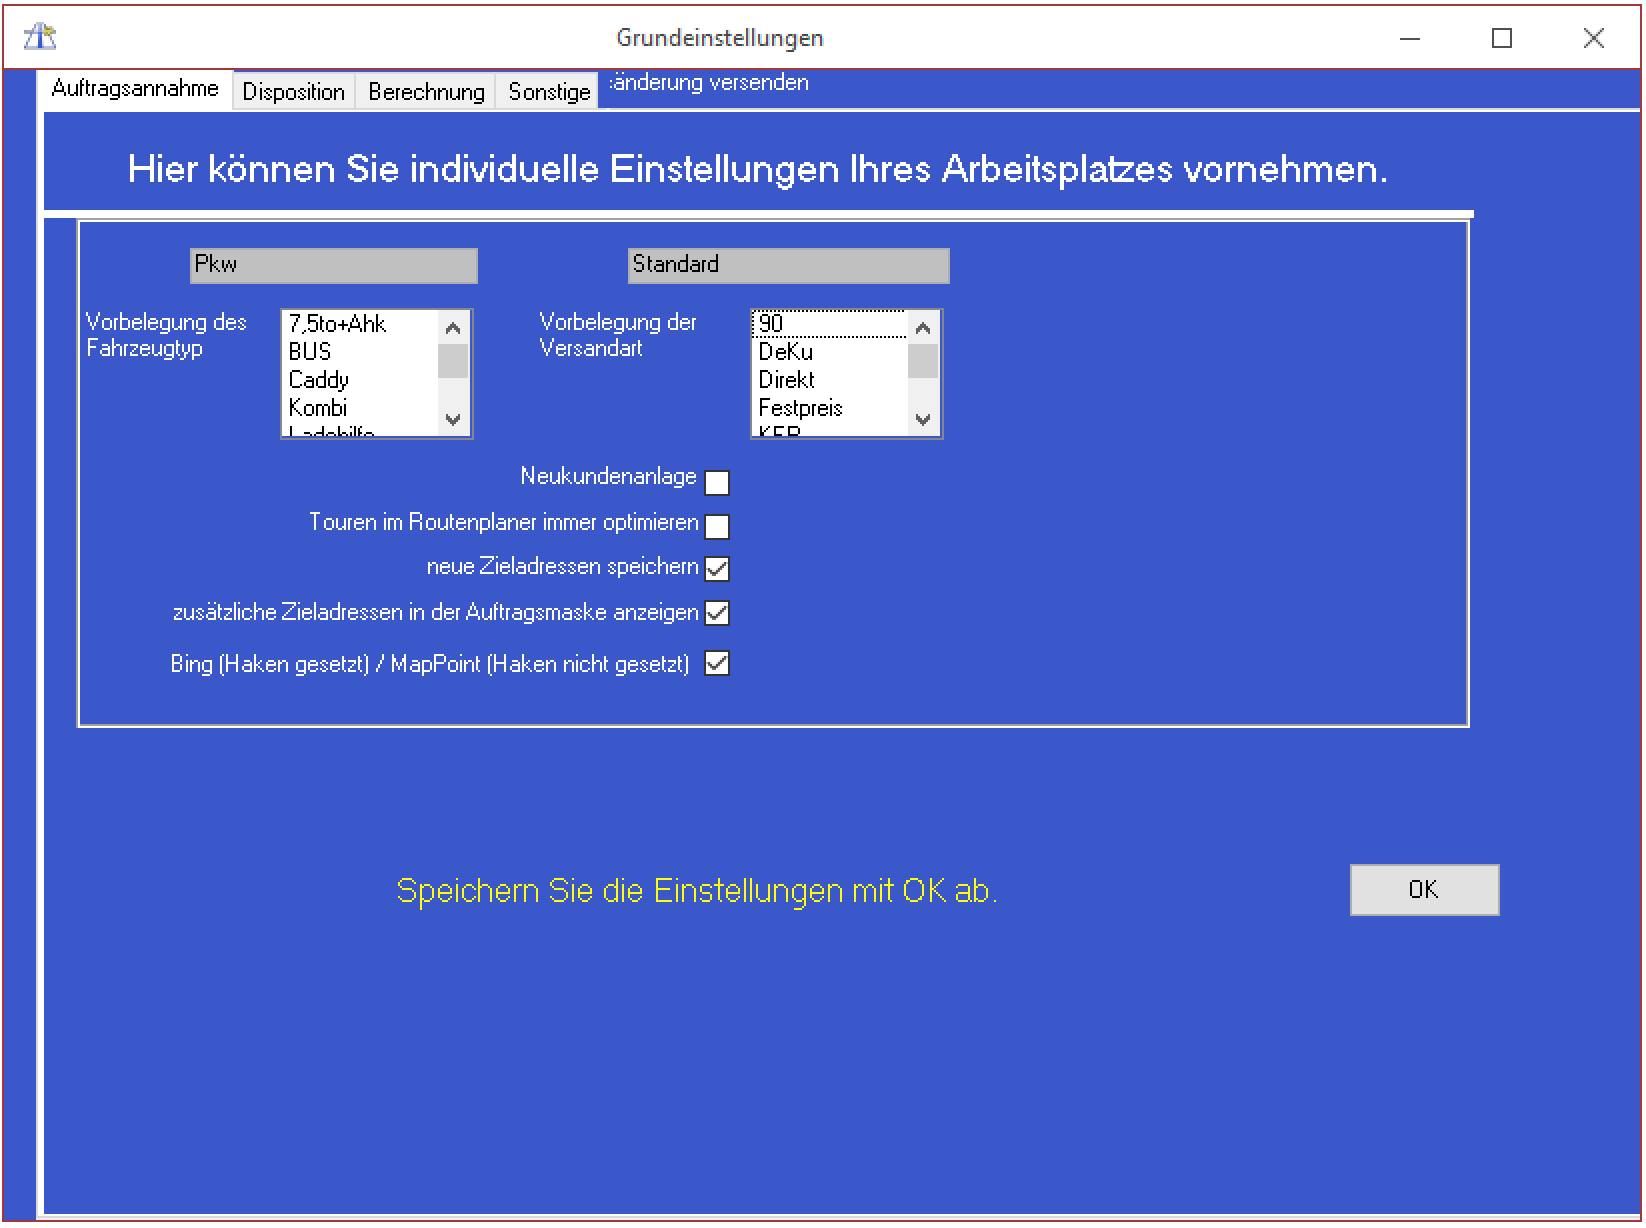
Task: Maximize the Grundeinstellungen window
Action: (x=1501, y=38)
